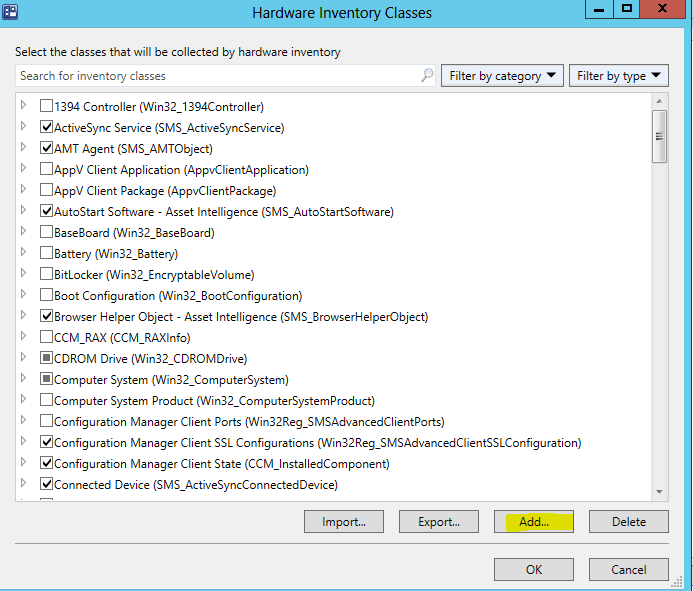The height and width of the screenshot is (591, 693).
Task: Expand the Computer System tree node
Action: tap(25, 379)
